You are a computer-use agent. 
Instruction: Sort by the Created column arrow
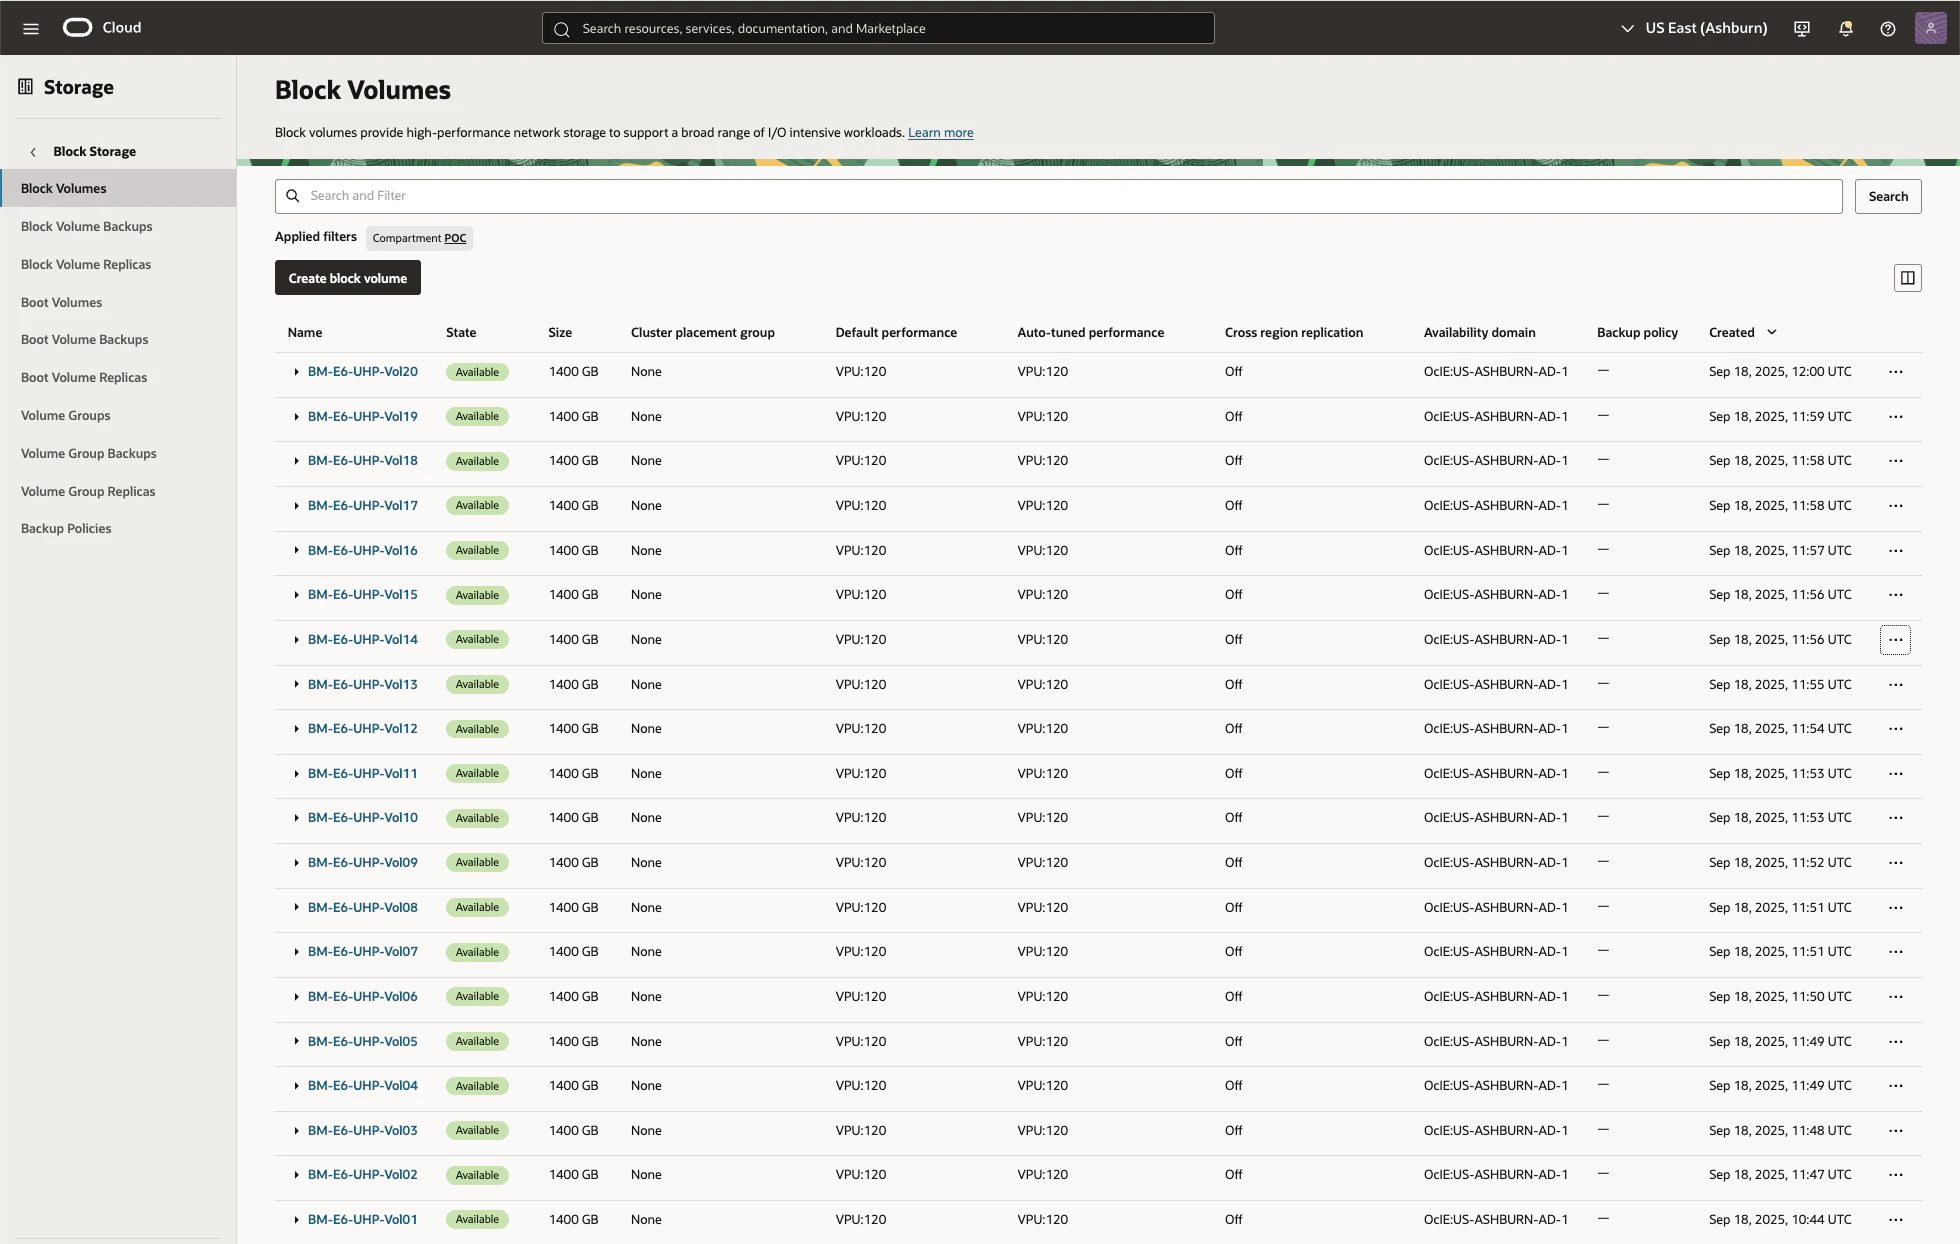pyautogui.click(x=1772, y=332)
